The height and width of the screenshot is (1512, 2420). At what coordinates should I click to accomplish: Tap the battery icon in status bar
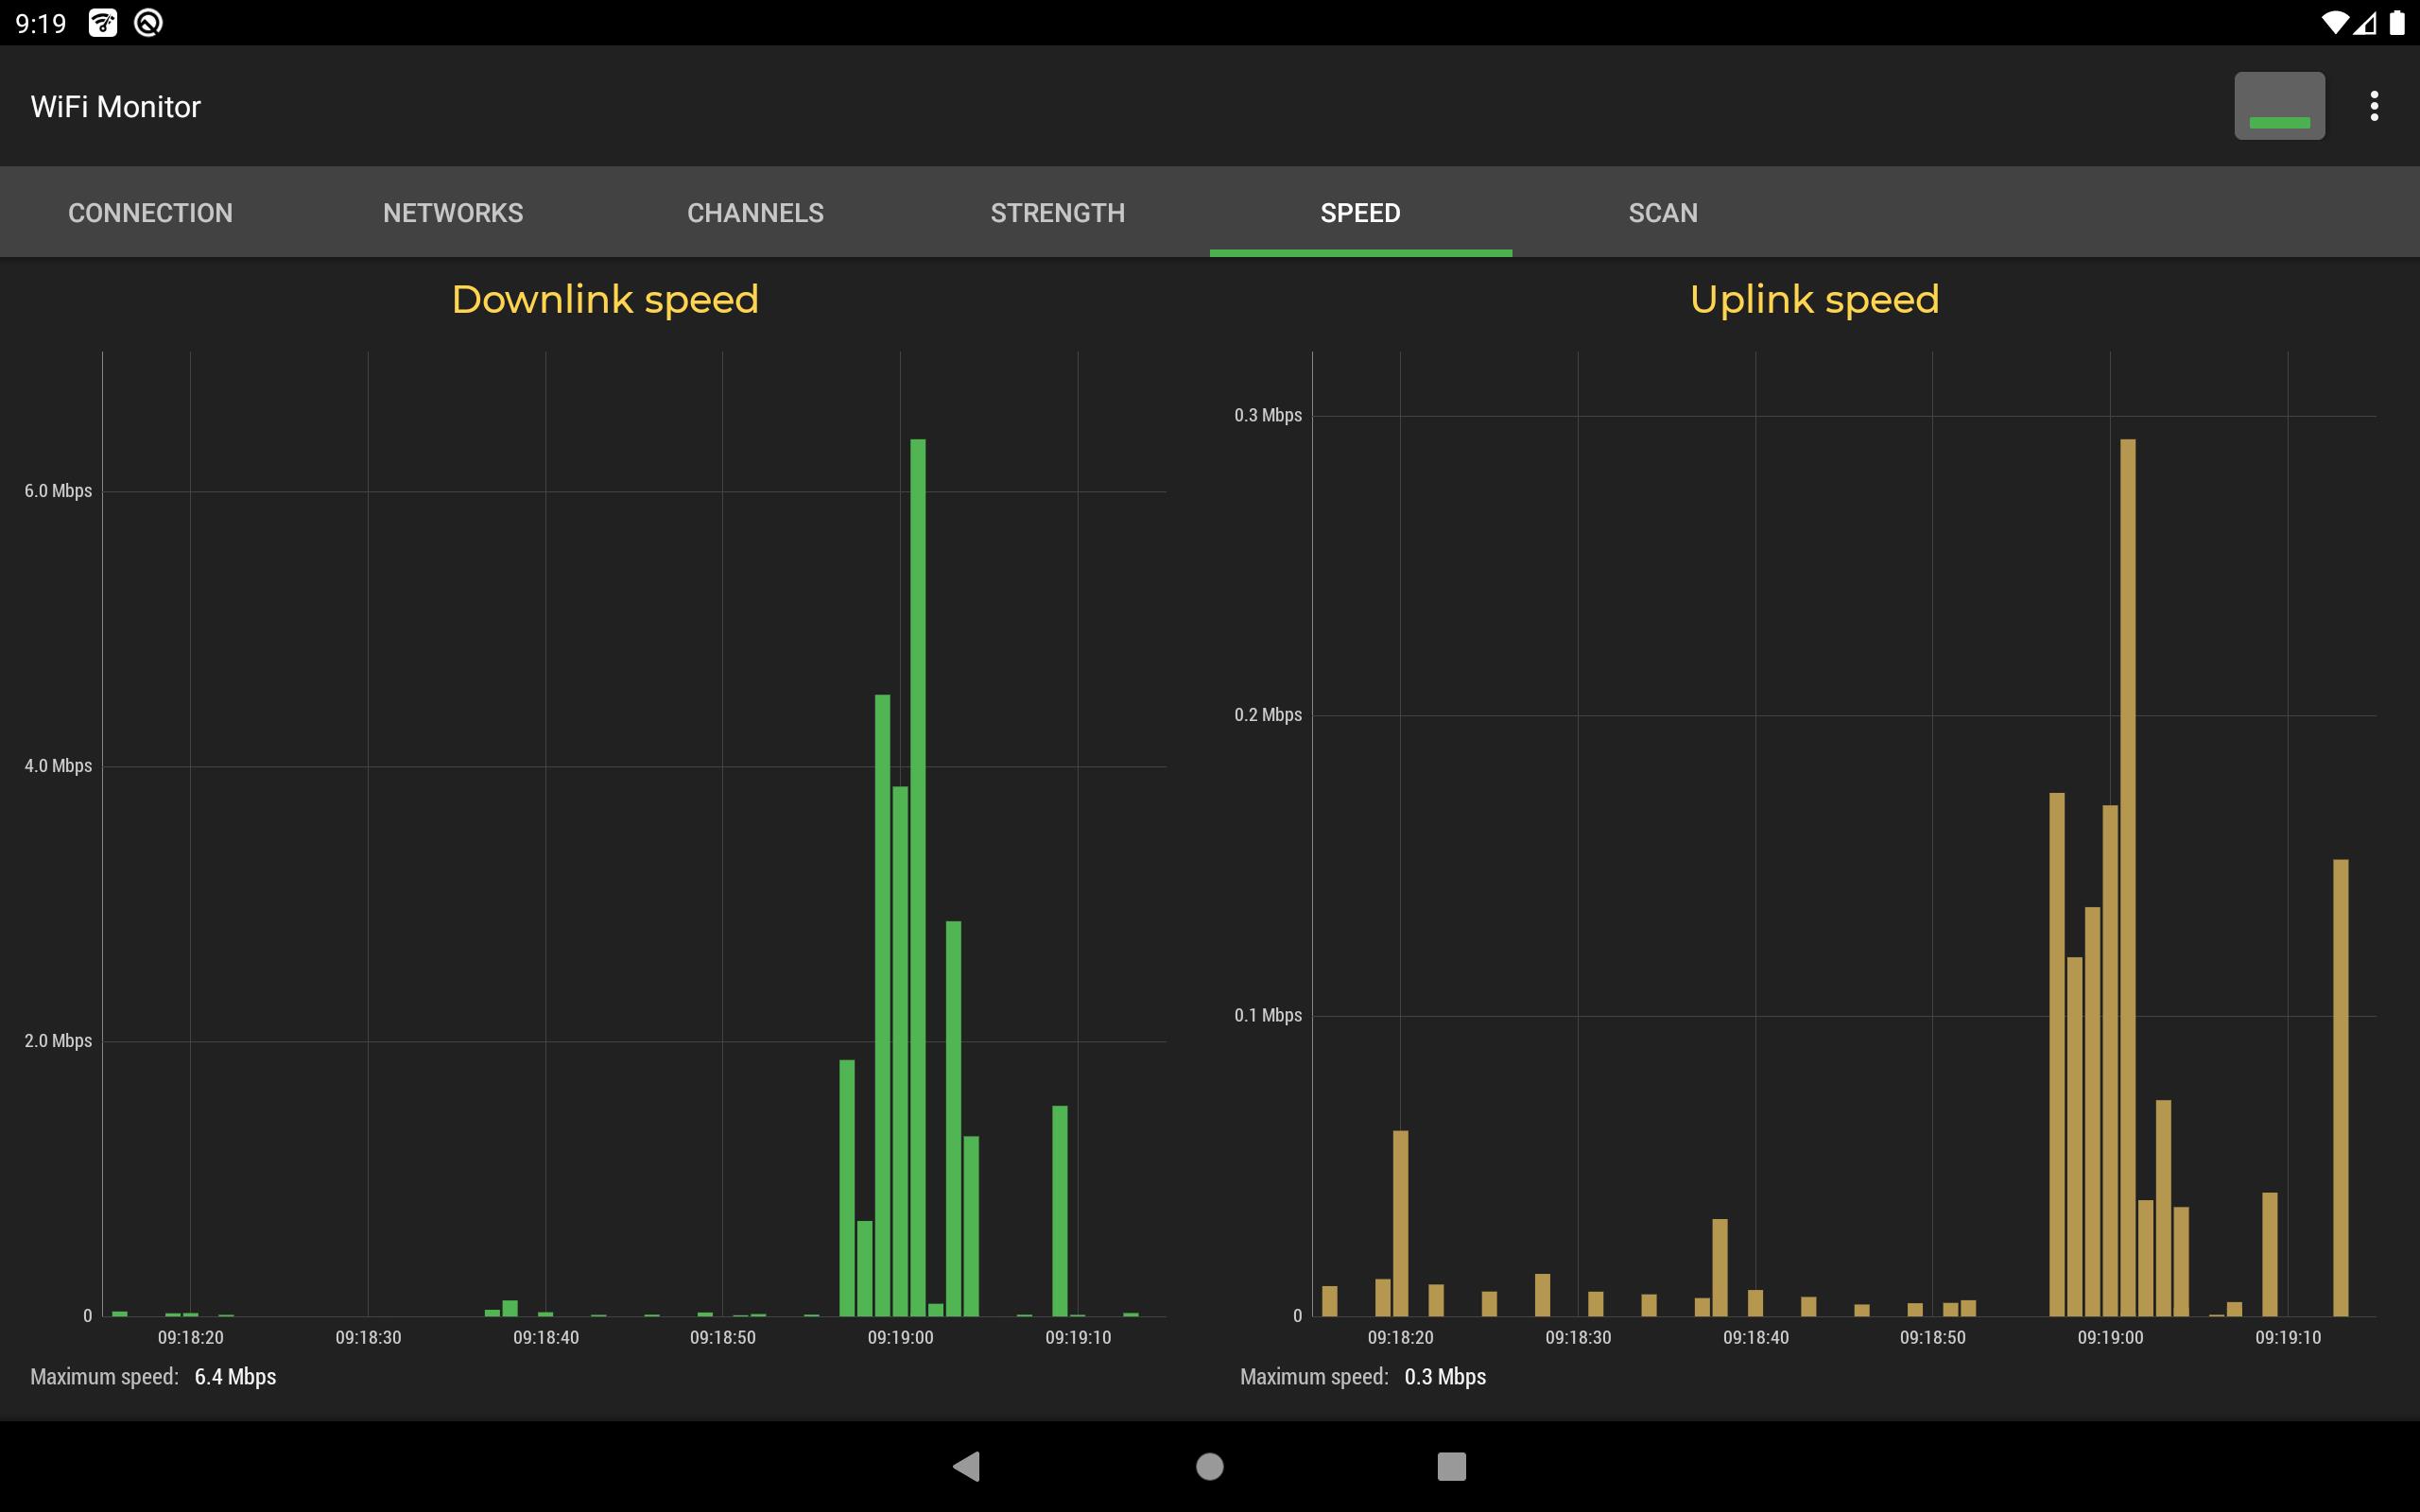click(2397, 22)
